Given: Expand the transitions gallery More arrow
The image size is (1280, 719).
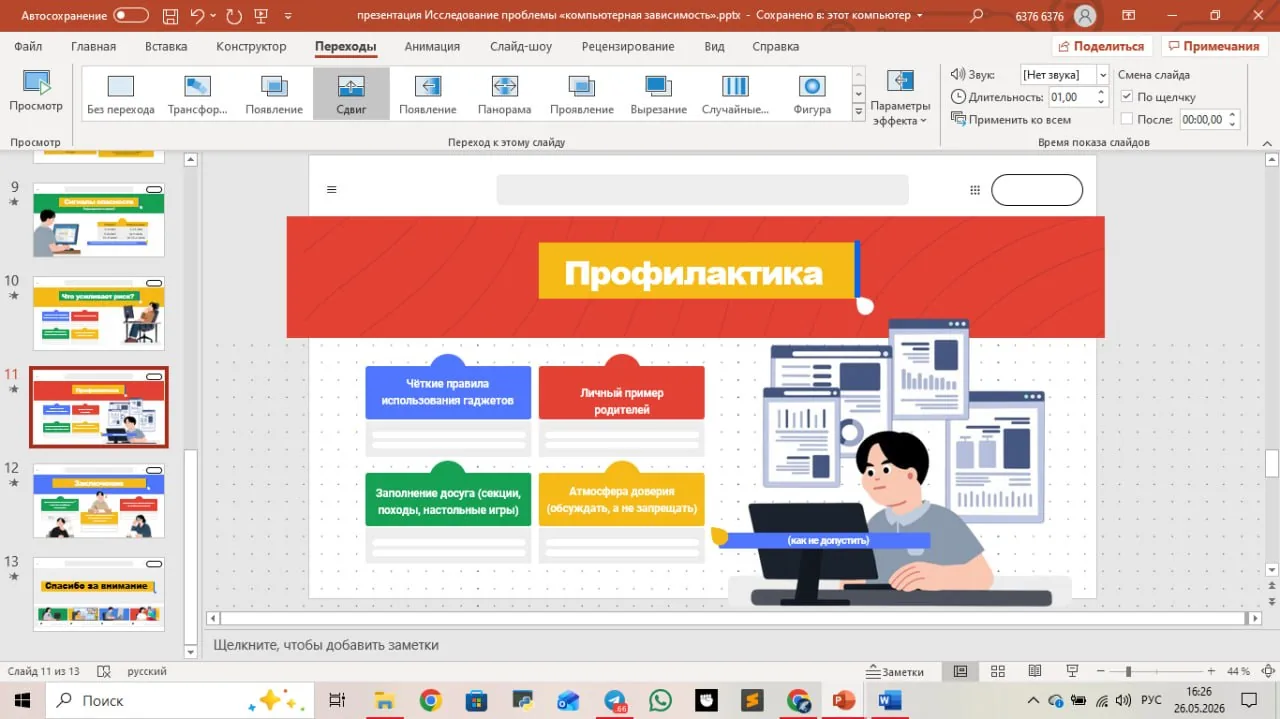Looking at the screenshot, I should 858,113.
